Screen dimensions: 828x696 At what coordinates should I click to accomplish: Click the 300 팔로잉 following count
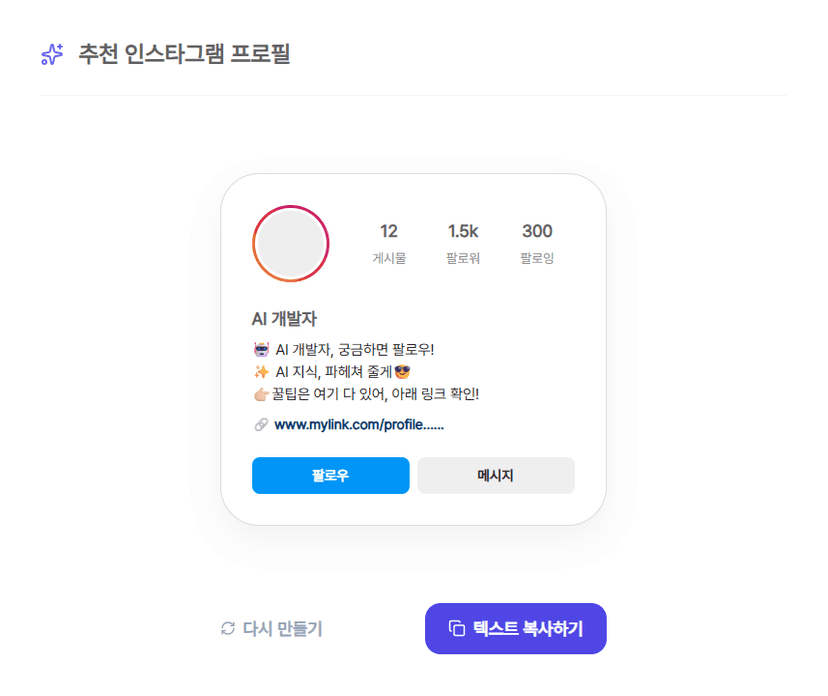click(537, 243)
